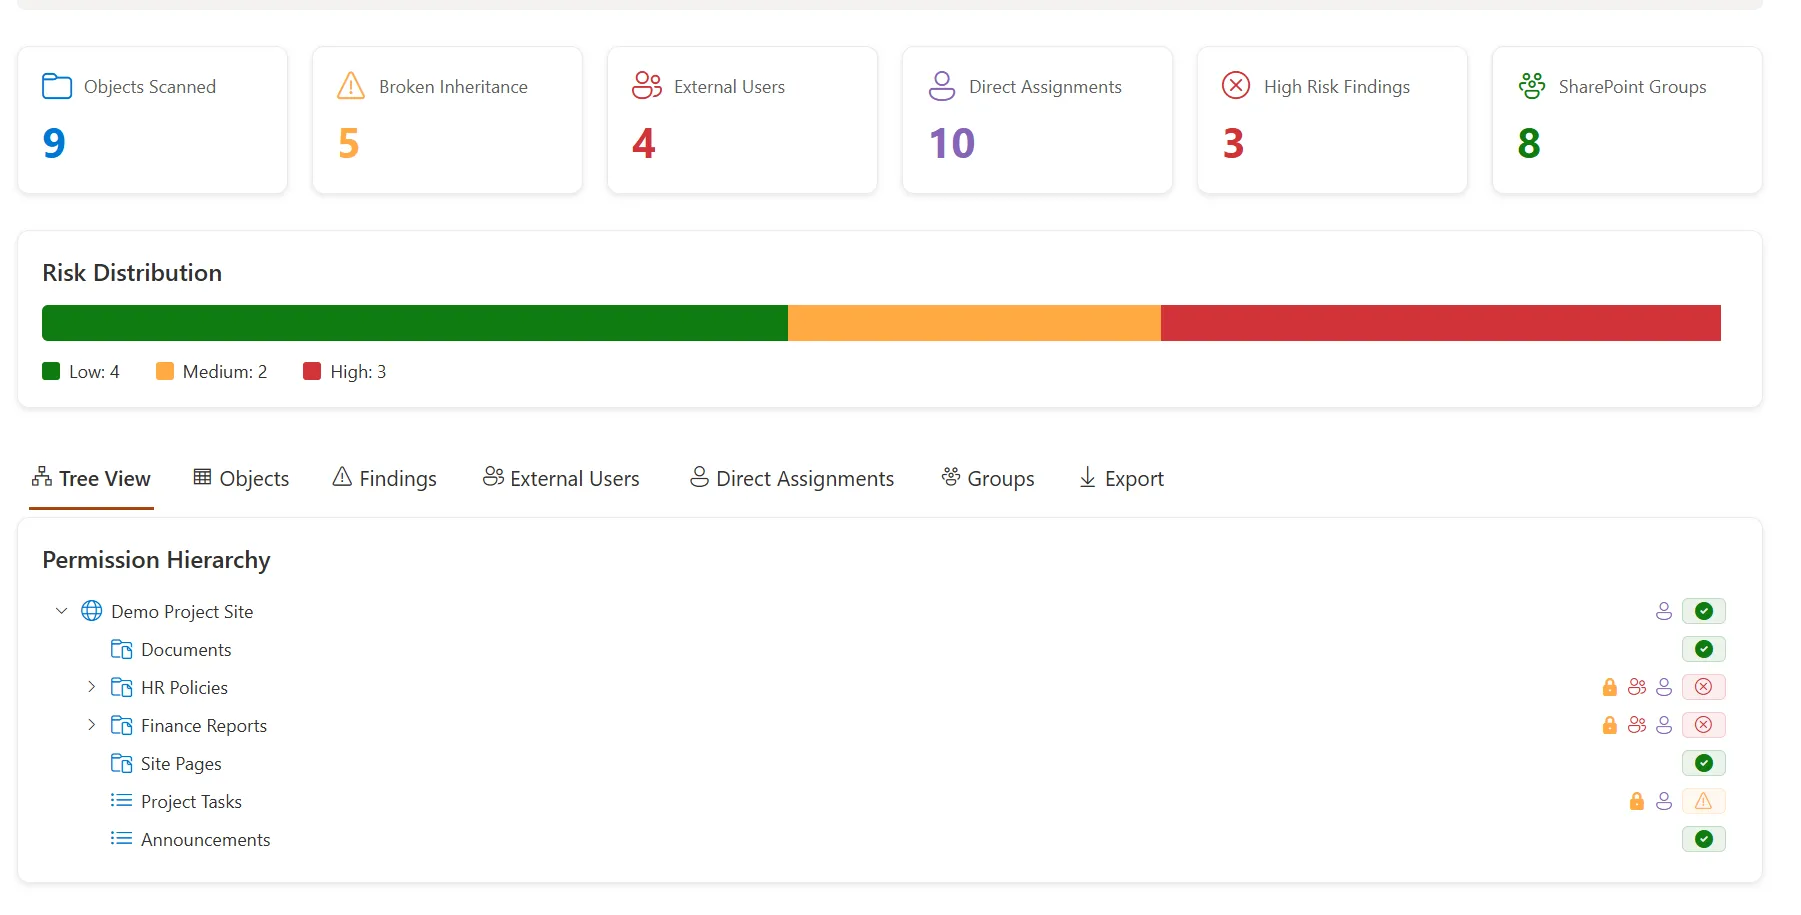Click the green Low legend swatch
Screen dimensions: 1801x915
(x=51, y=371)
